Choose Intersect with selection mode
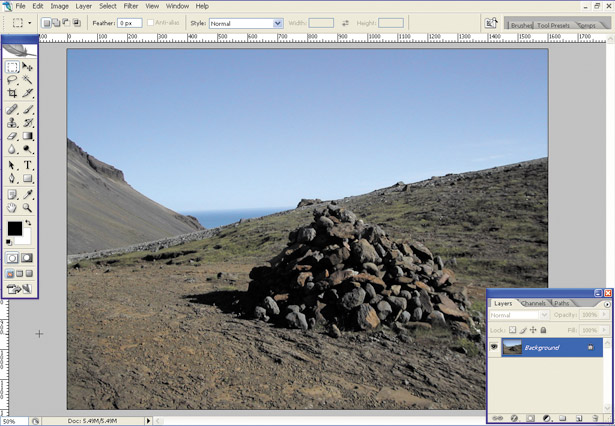Screen dimensions: 615x426 coord(77,23)
